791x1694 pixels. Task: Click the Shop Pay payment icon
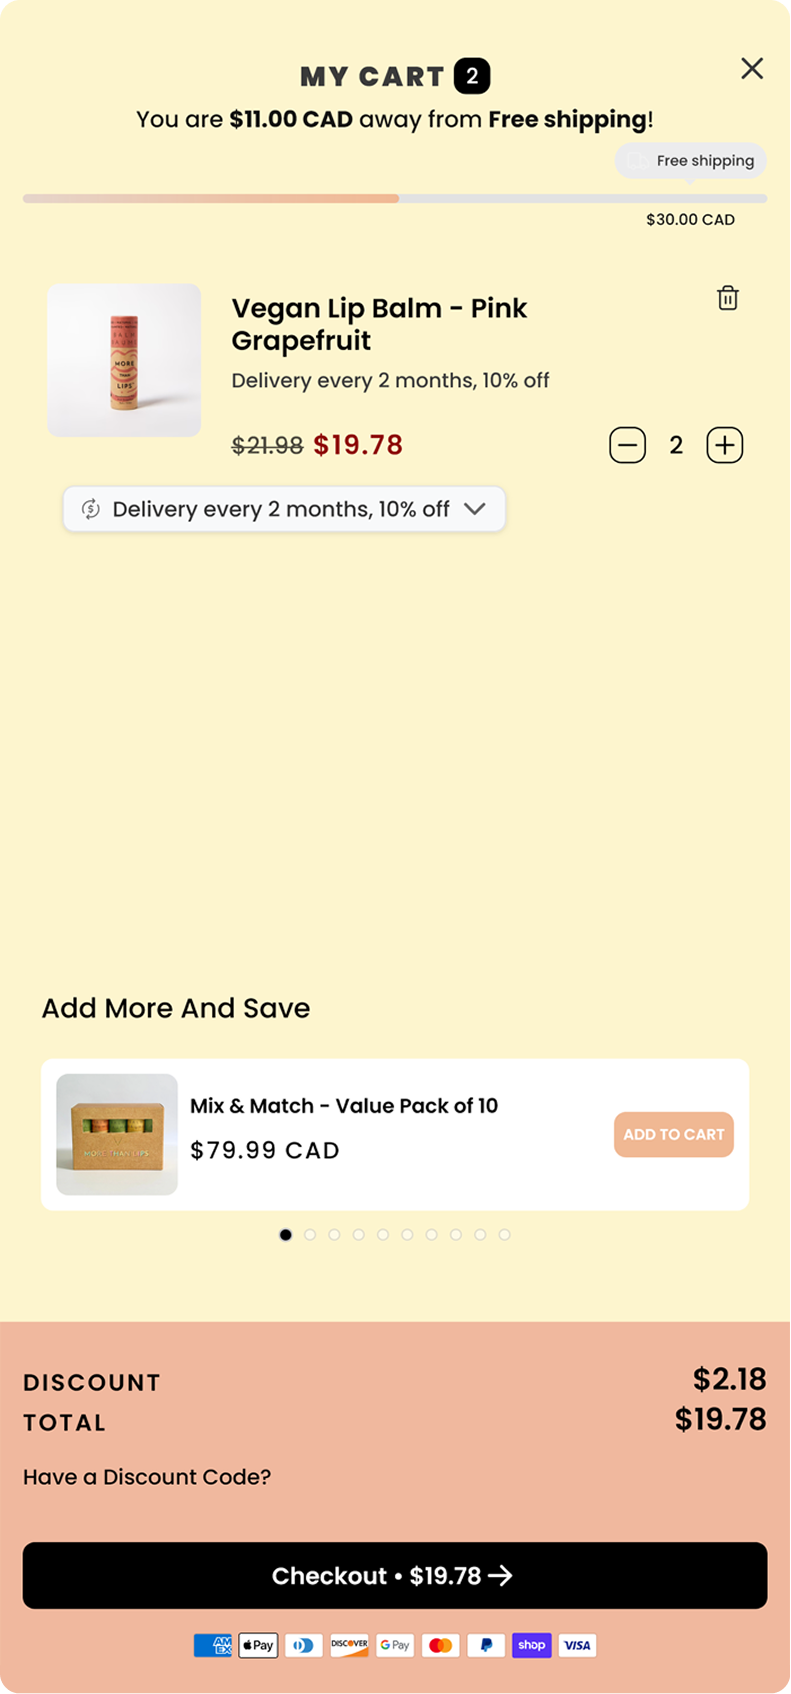pyautogui.click(x=532, y=1645)
